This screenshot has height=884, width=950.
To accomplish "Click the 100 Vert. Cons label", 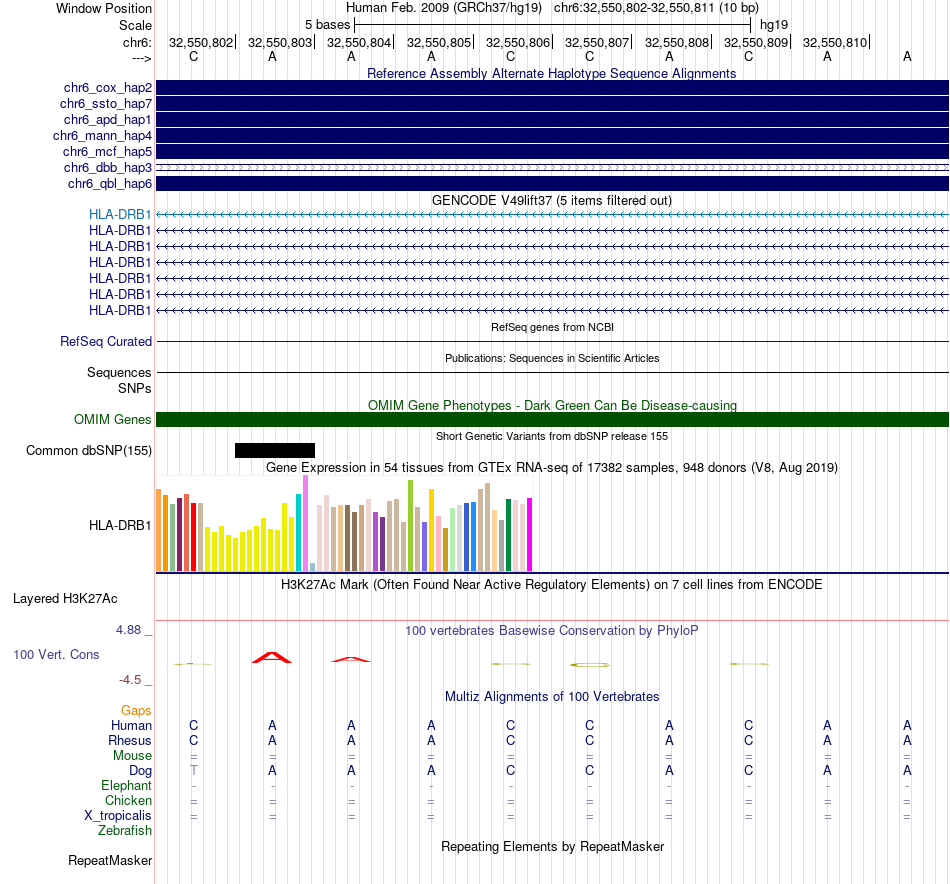I will [56, 654].
